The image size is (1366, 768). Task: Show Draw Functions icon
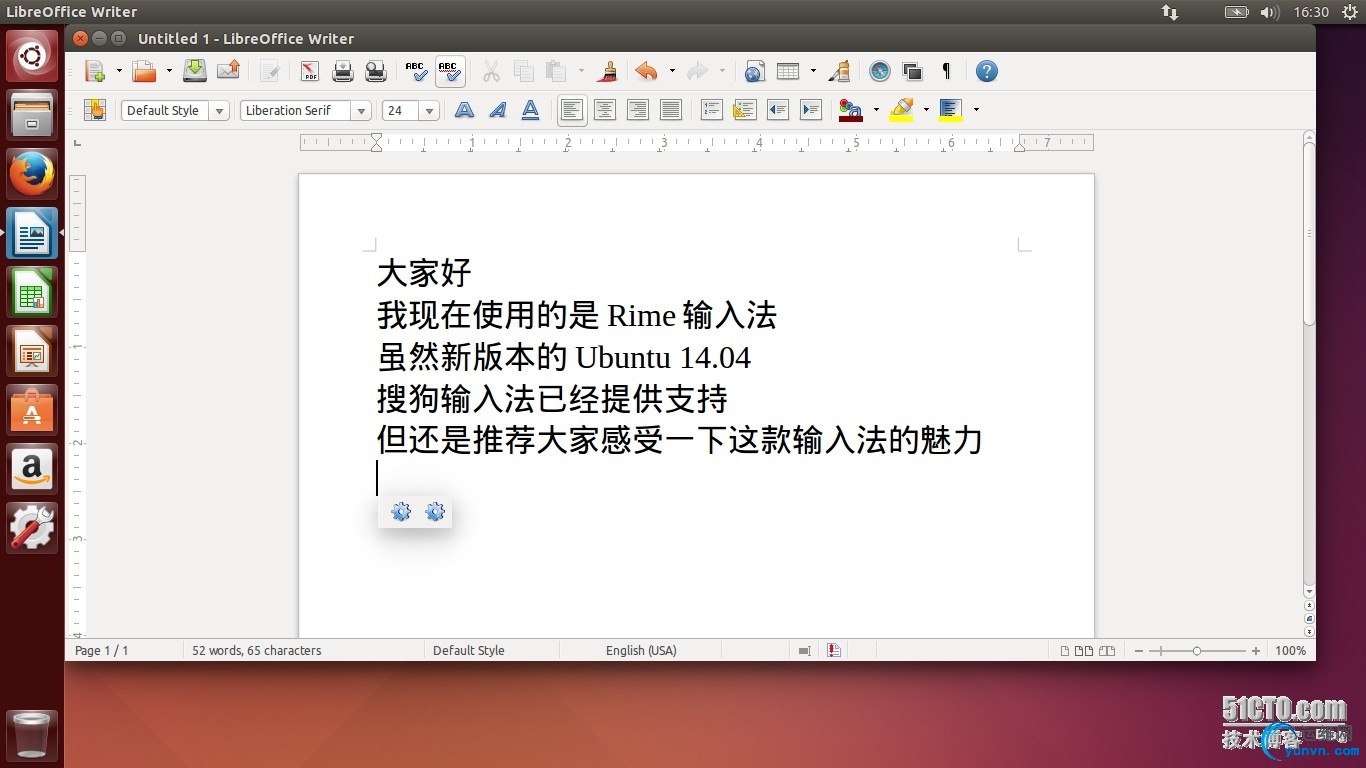coord(839,71)
